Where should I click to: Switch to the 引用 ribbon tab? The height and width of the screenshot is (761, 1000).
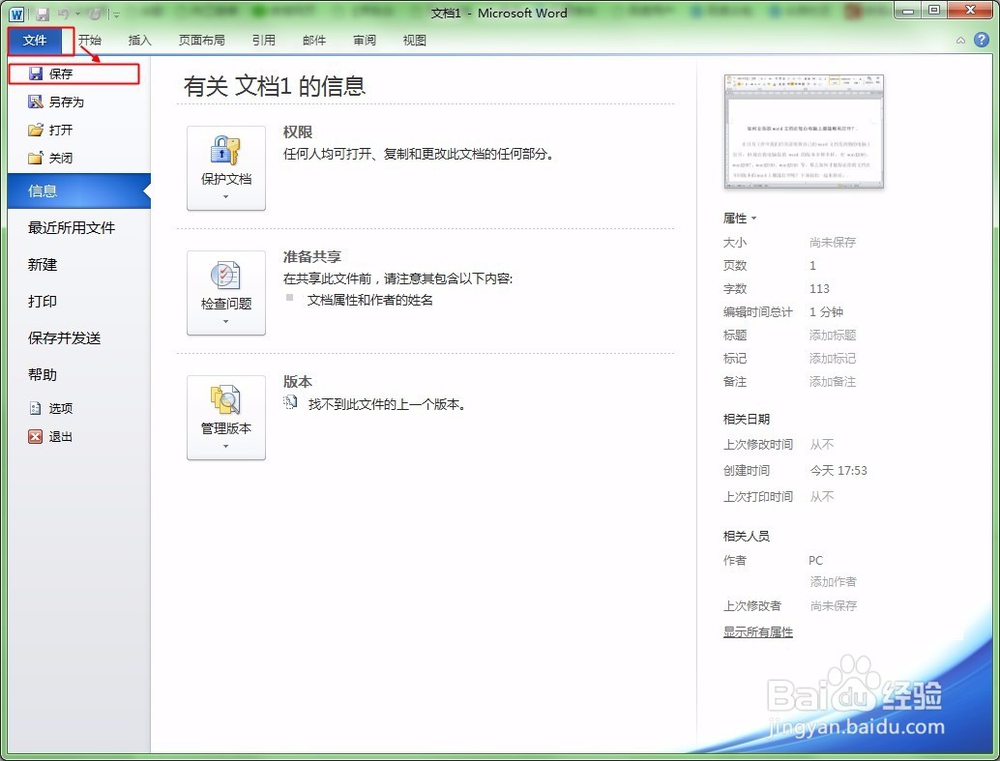[263, 40]
